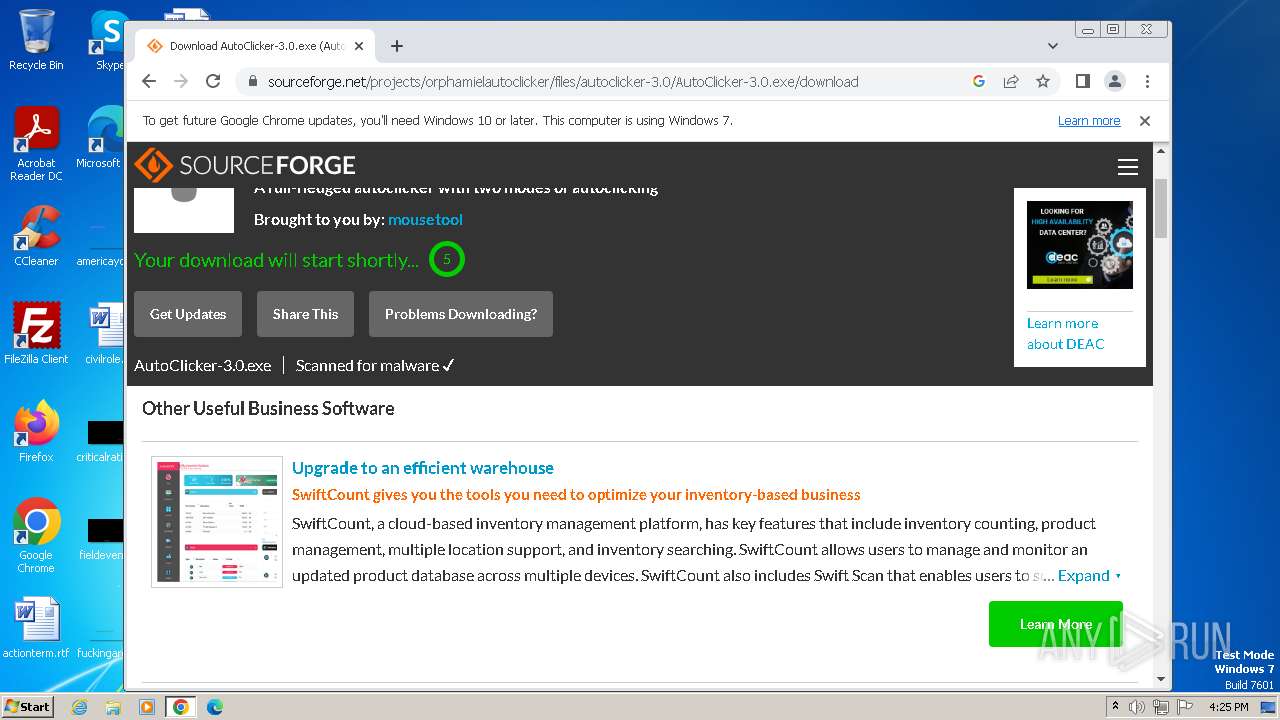Open Chrome's three-dot menu
Screen dimensions: 1280x720
[x=1147, y=81]
